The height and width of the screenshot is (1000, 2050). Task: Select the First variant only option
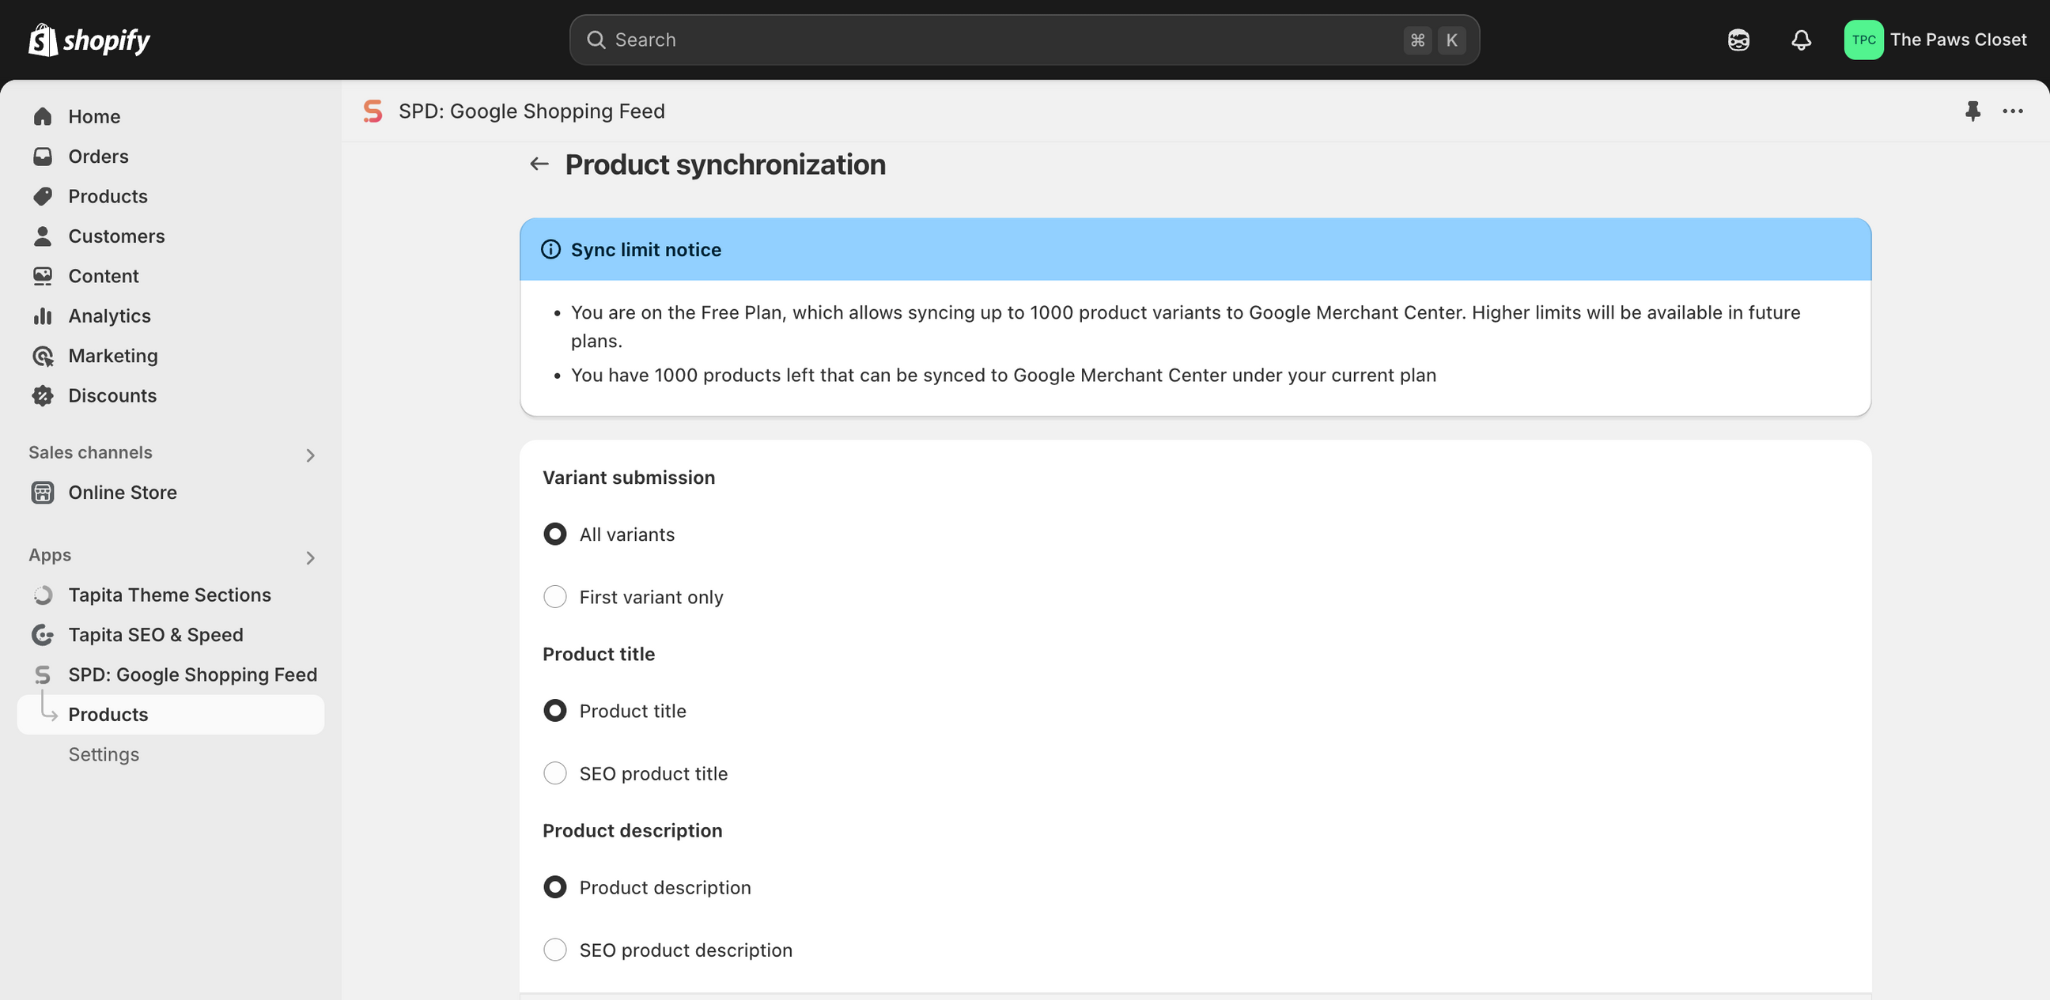pos(555,597)
